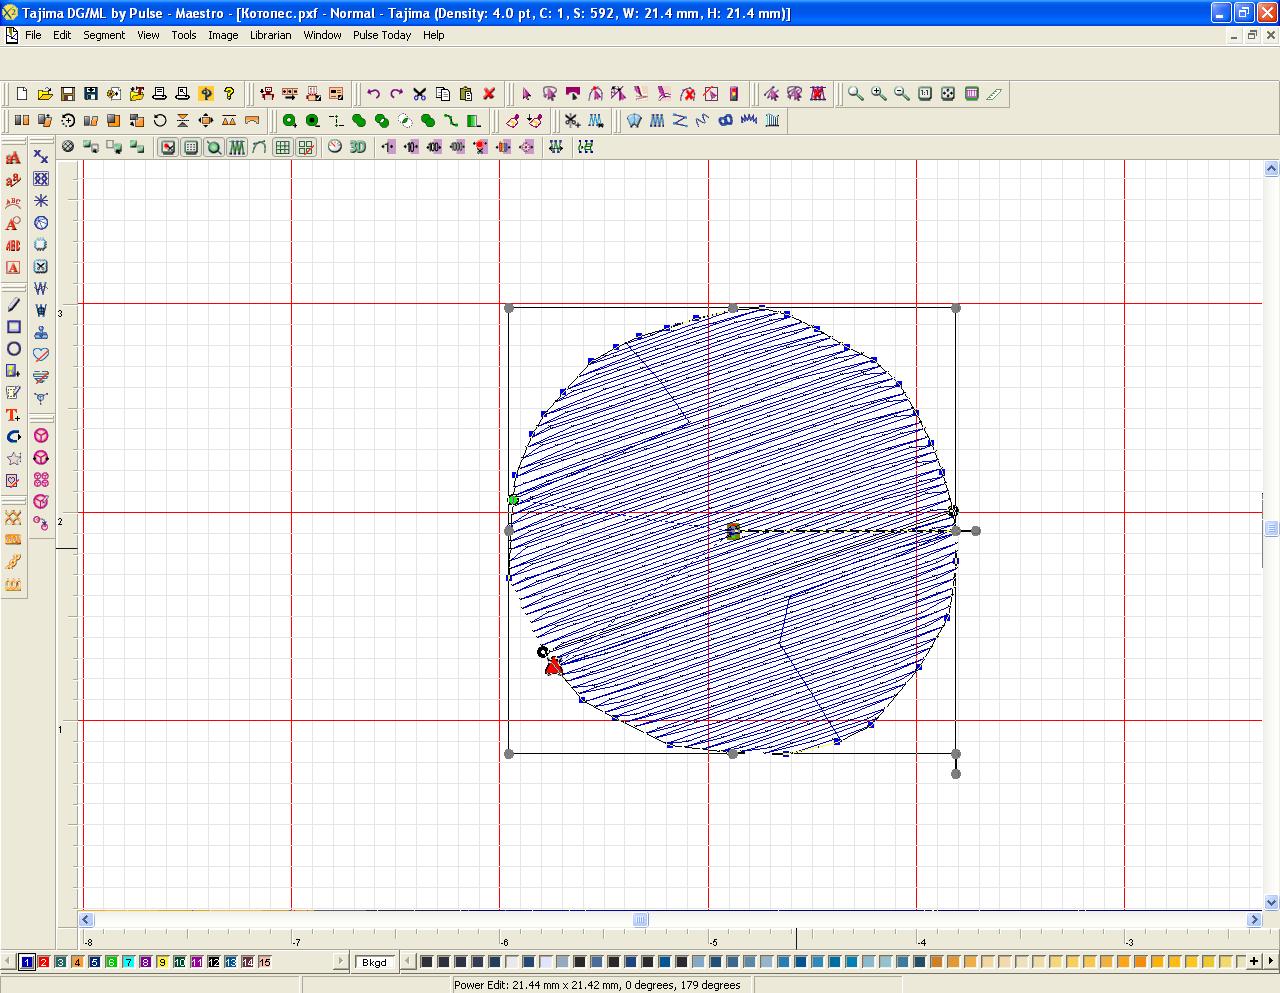Select needle color number 2 red
The height and width of the screenshot is (993, 1280).
[44, 962]
